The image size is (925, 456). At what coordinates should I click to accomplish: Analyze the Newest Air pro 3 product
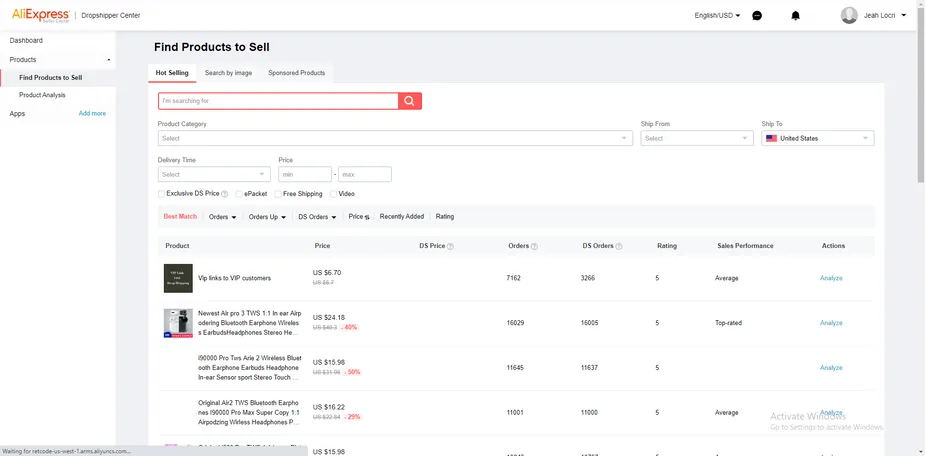tap(831, 323)
